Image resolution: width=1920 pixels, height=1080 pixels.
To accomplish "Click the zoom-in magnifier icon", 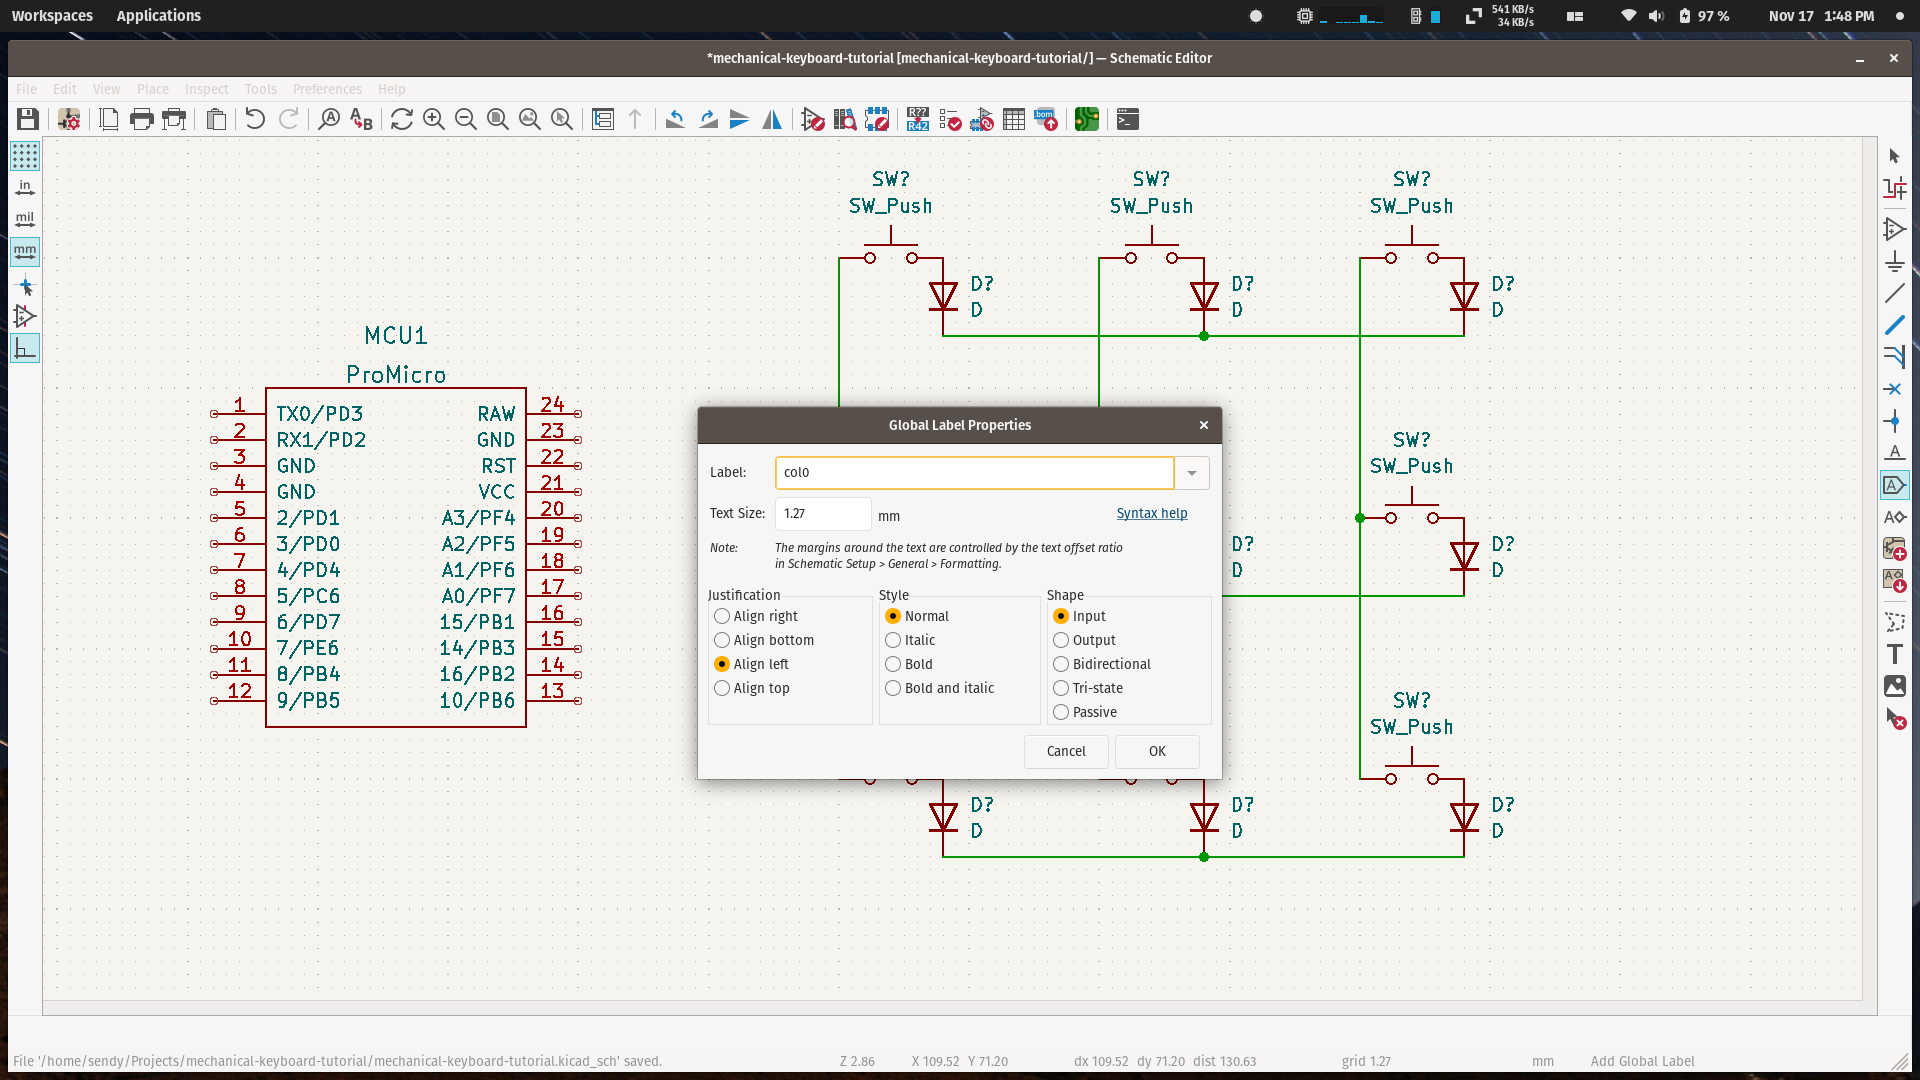I will tap(434, 120).
